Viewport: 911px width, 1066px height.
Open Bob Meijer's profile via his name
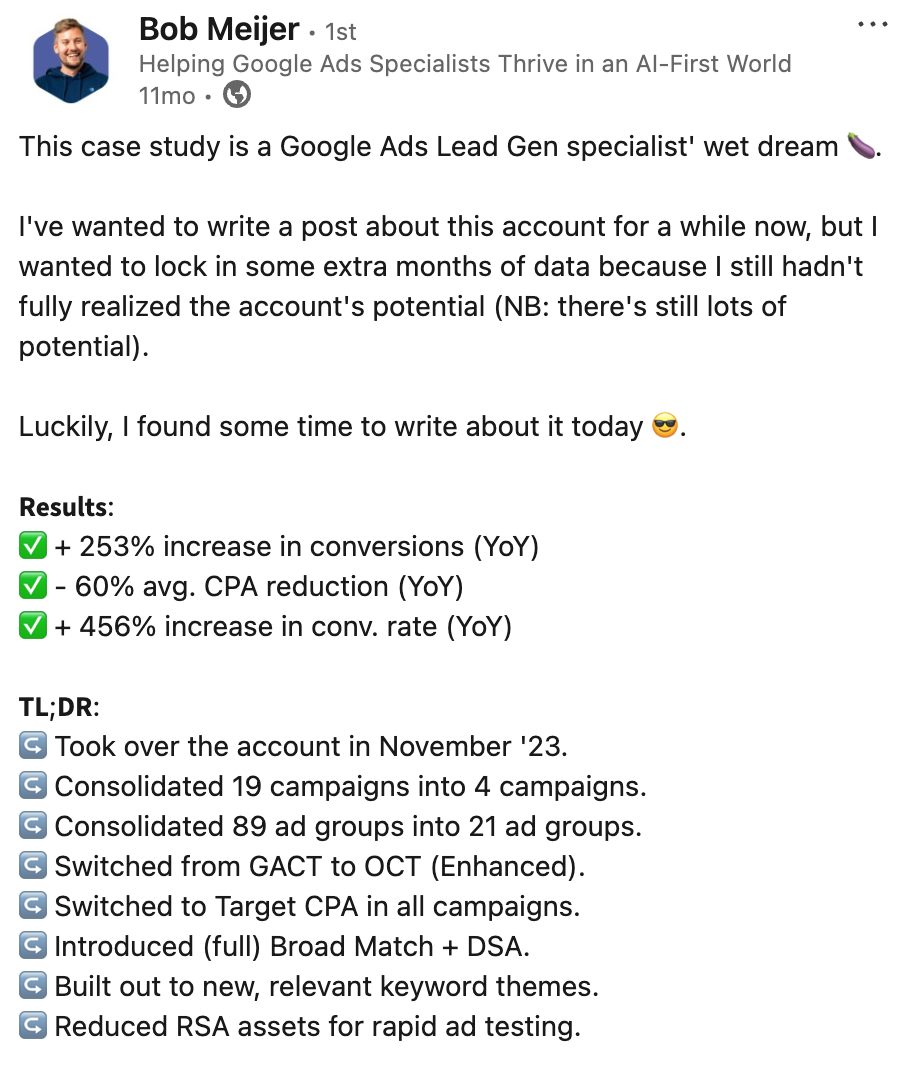click(218, 30)
